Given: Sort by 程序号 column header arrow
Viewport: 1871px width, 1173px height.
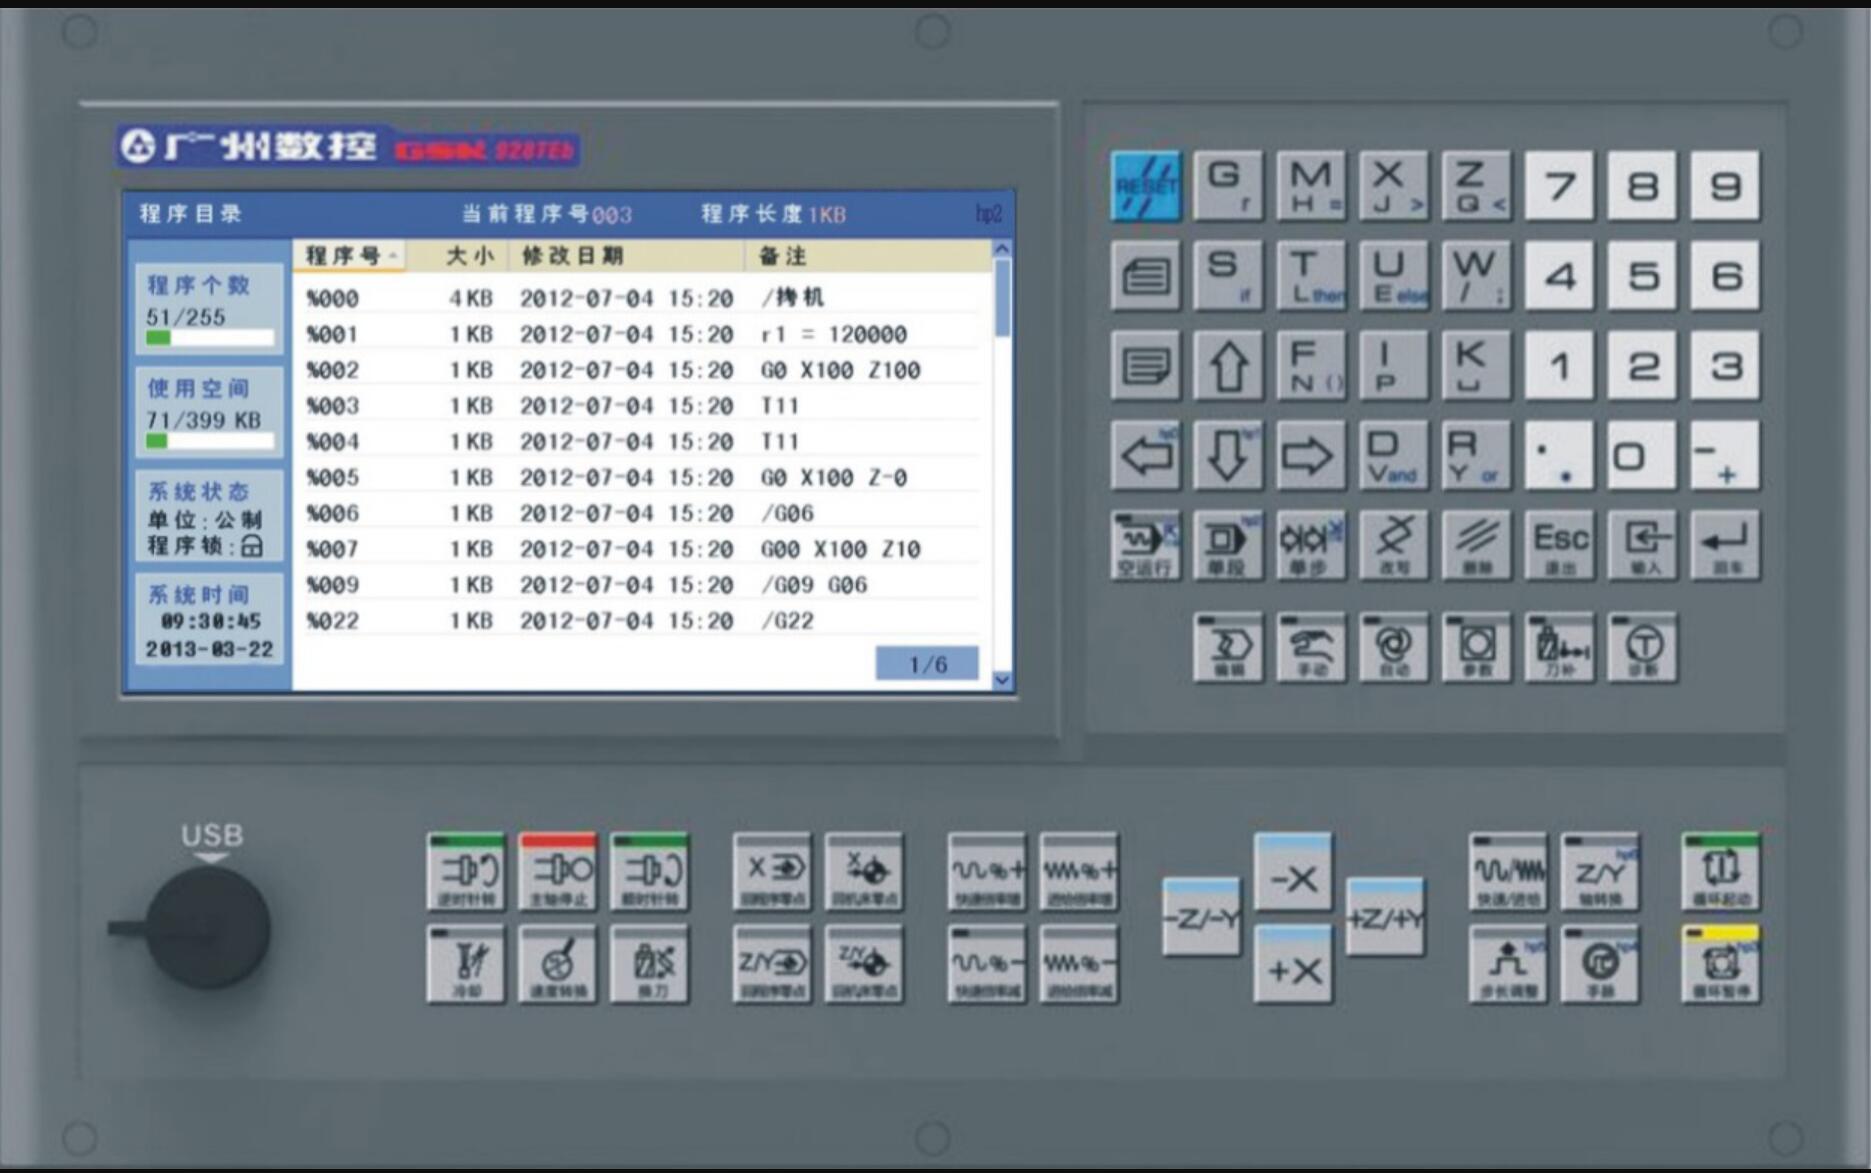Looking at the screenshot, I should (393, 257).
